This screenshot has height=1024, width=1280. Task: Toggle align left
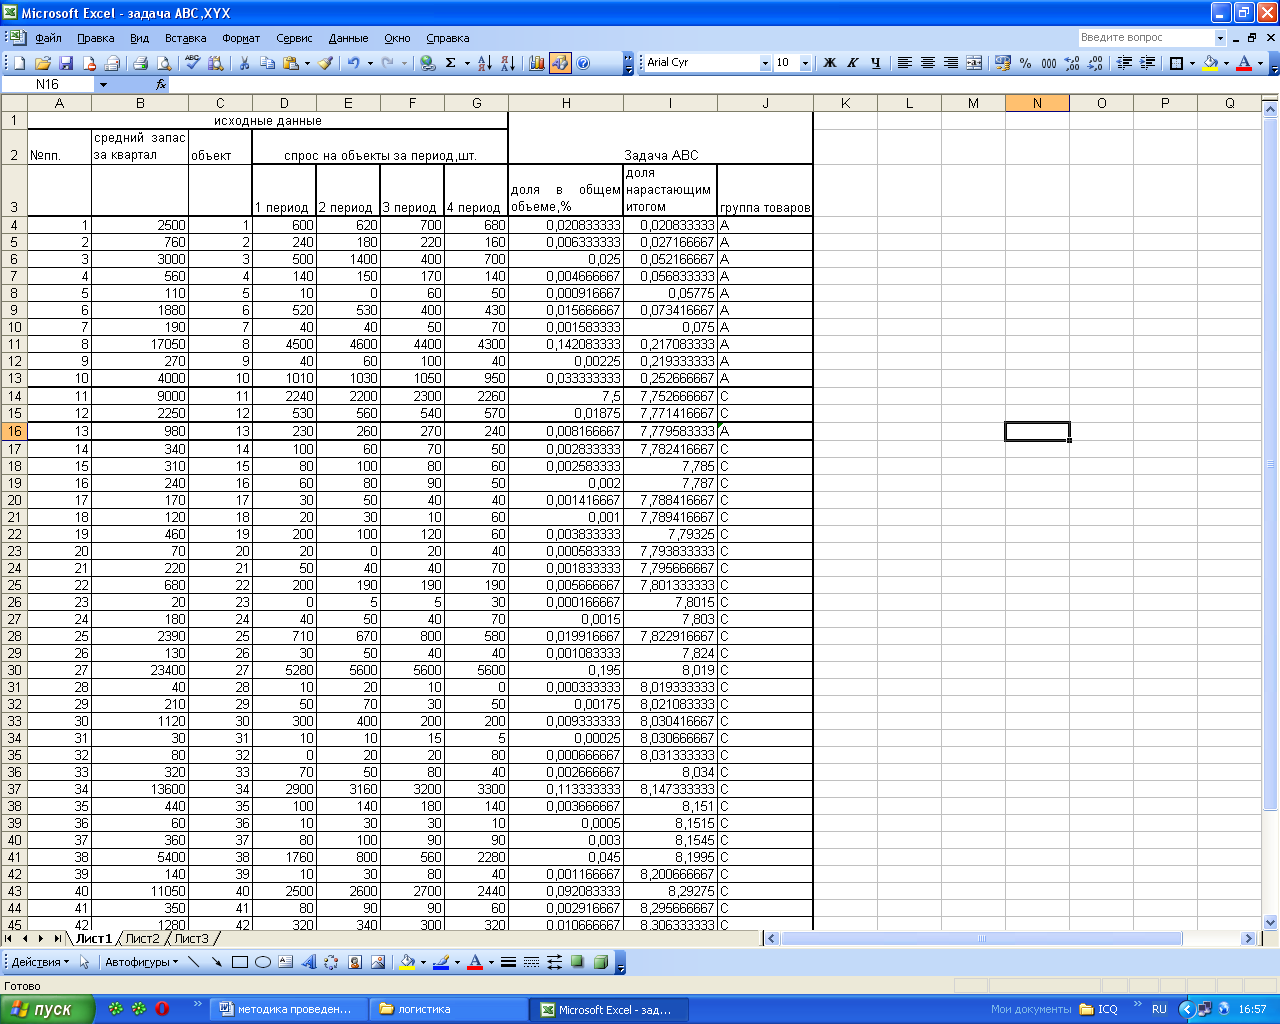[x=904, y=63]
